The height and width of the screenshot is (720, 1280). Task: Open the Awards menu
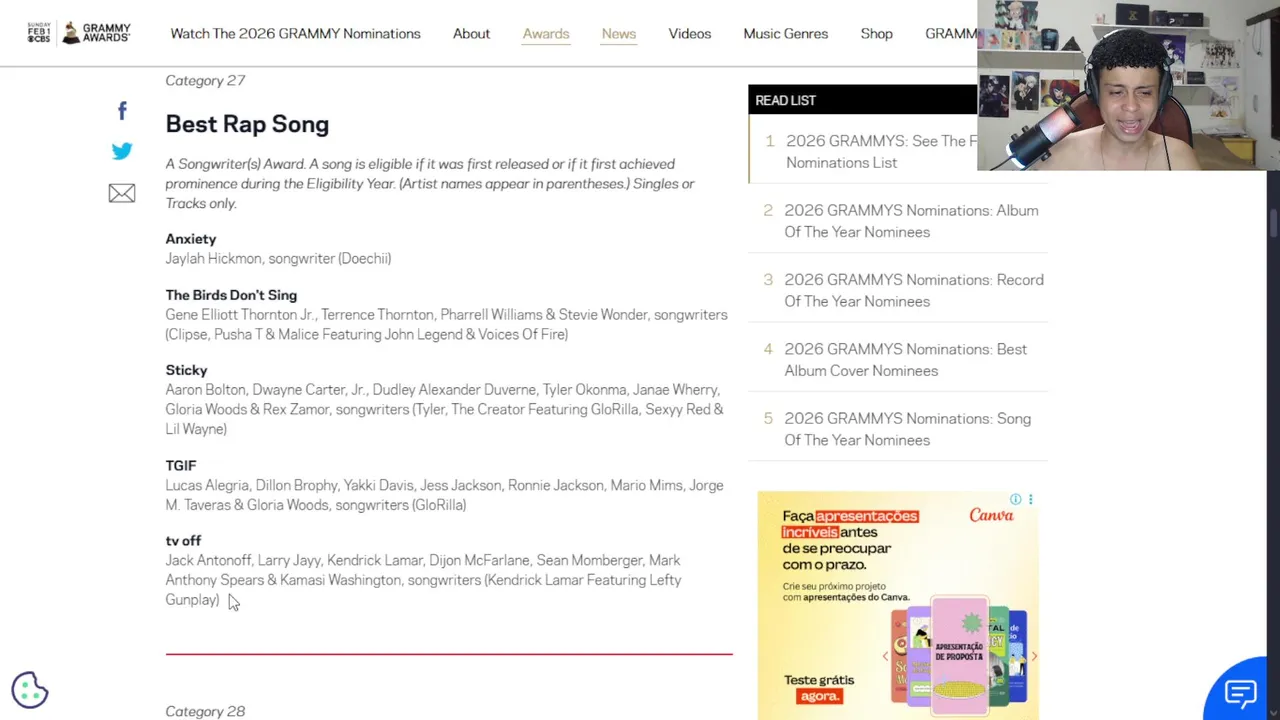(x=546, y=33)
